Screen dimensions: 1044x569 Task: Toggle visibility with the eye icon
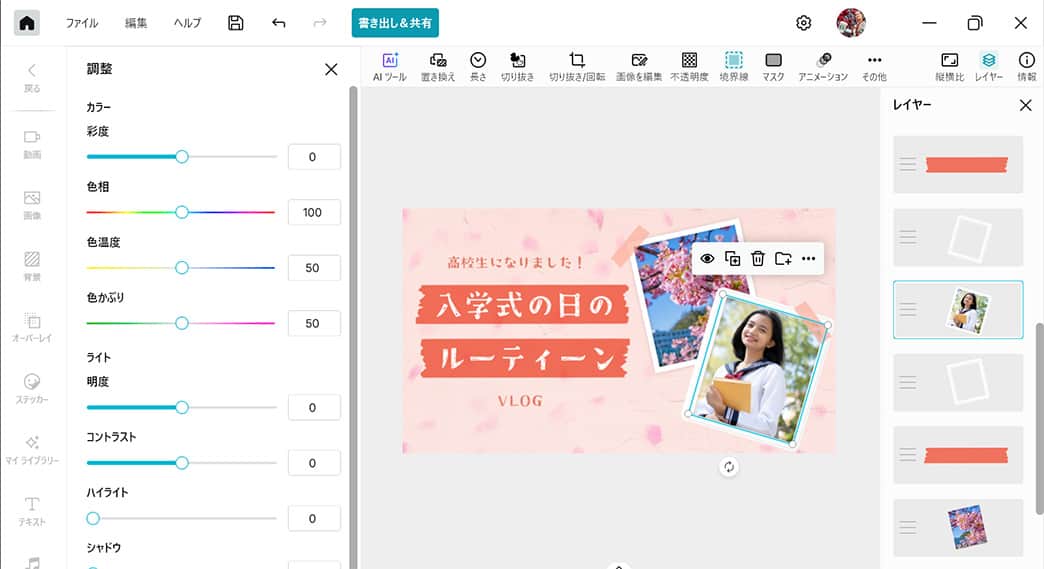click(x=707, y=259)
